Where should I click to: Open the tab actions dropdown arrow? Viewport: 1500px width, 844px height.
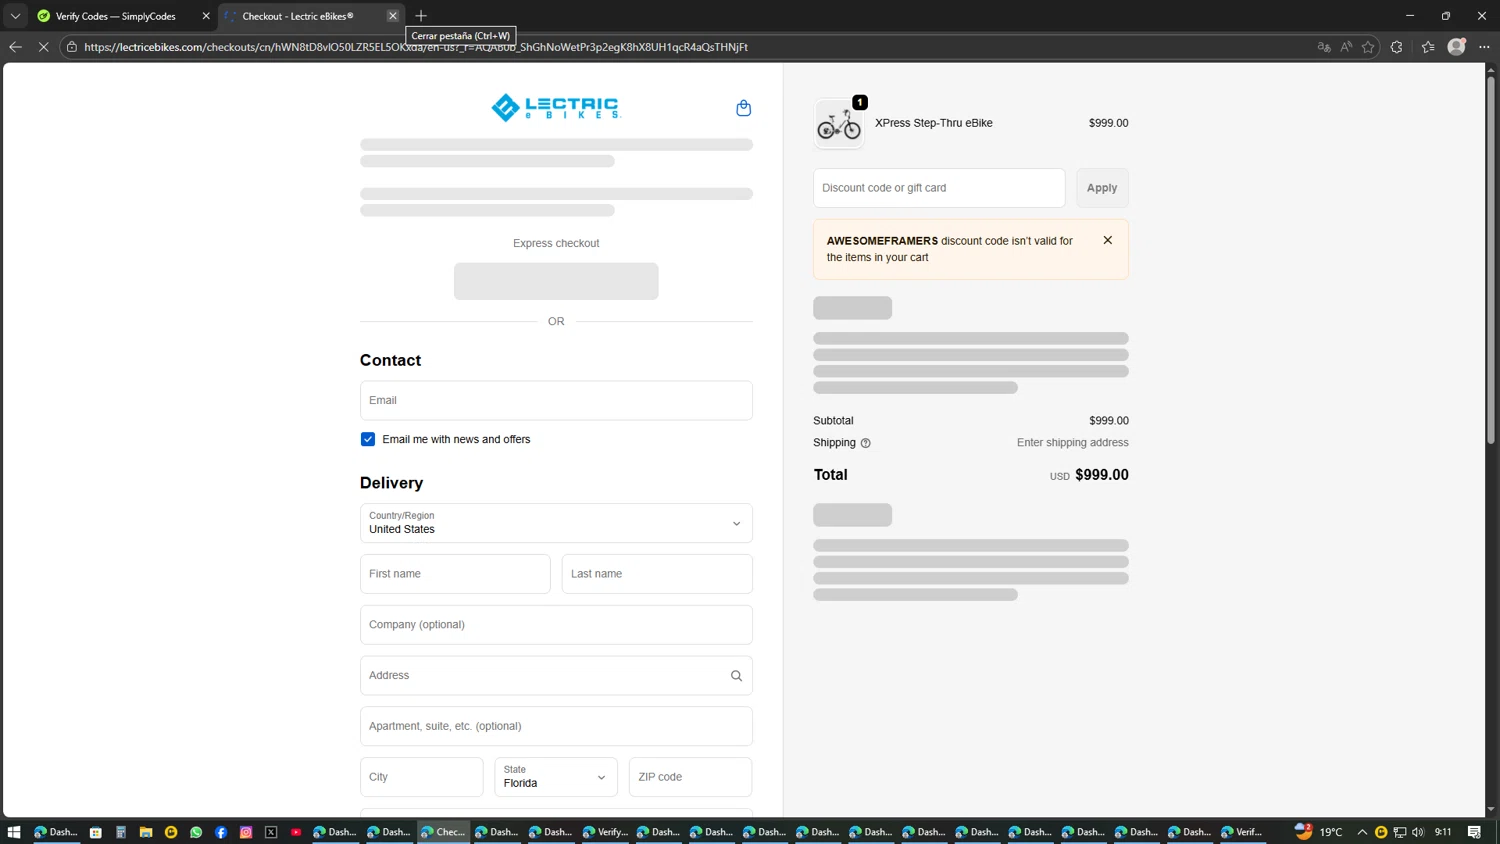click(x=15, y=16)
